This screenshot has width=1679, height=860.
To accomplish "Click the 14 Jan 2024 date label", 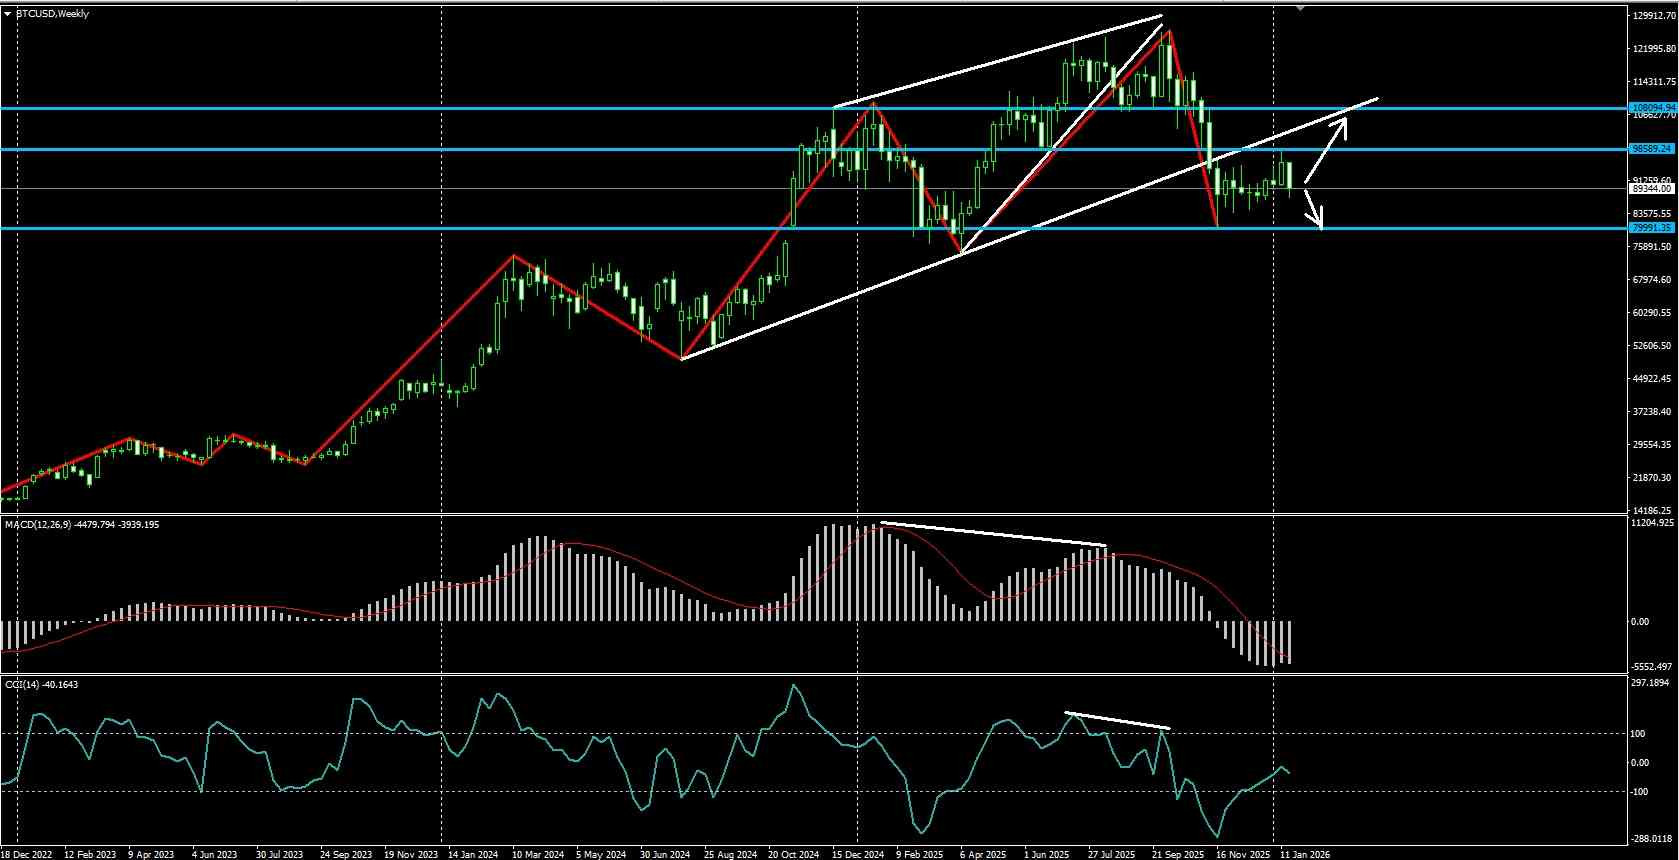I will pos(473,854).
